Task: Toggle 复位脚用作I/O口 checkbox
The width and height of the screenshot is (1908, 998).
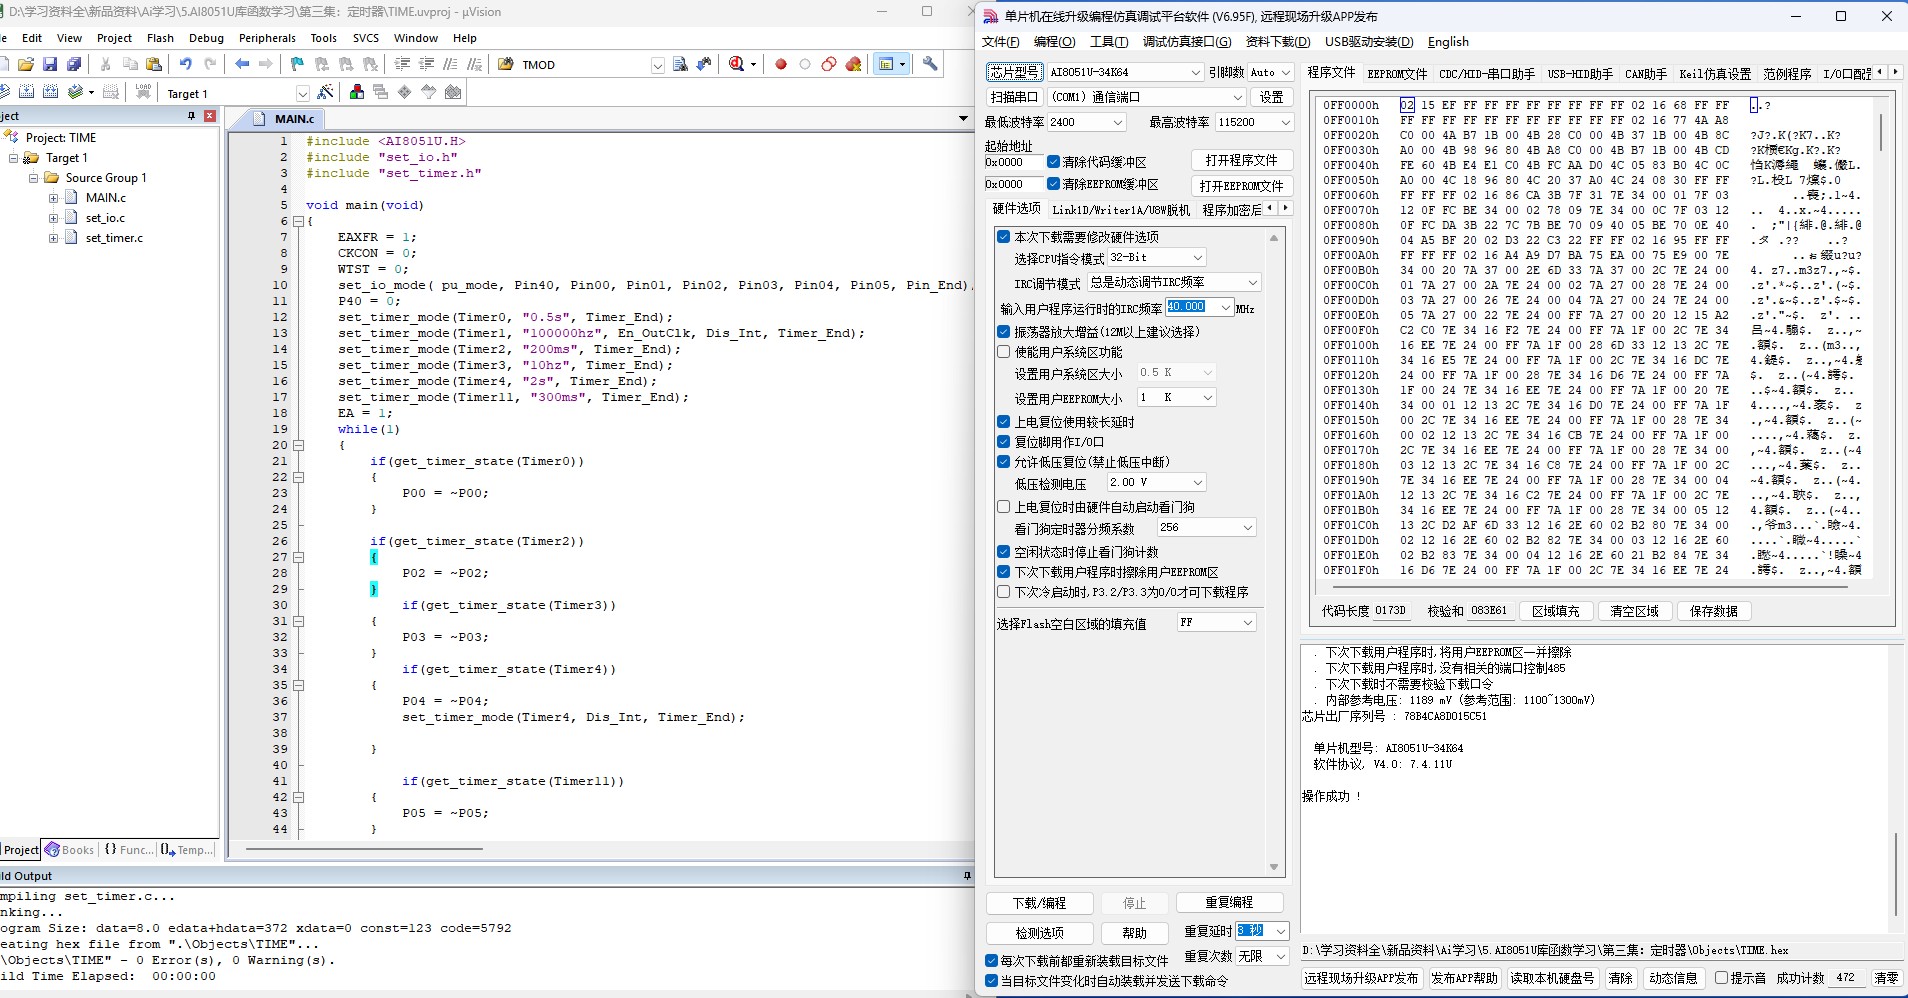Action: point(1004,442)
